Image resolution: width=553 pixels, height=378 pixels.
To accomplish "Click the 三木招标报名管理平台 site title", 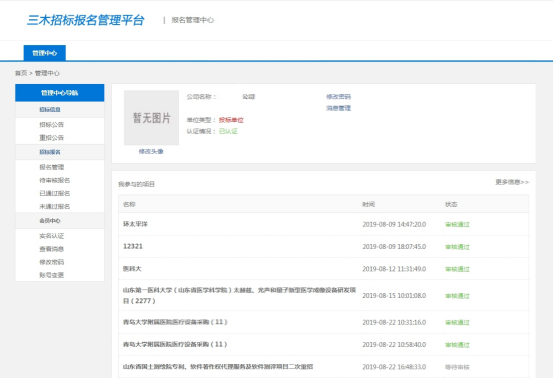I will click(x=86, y=20).
